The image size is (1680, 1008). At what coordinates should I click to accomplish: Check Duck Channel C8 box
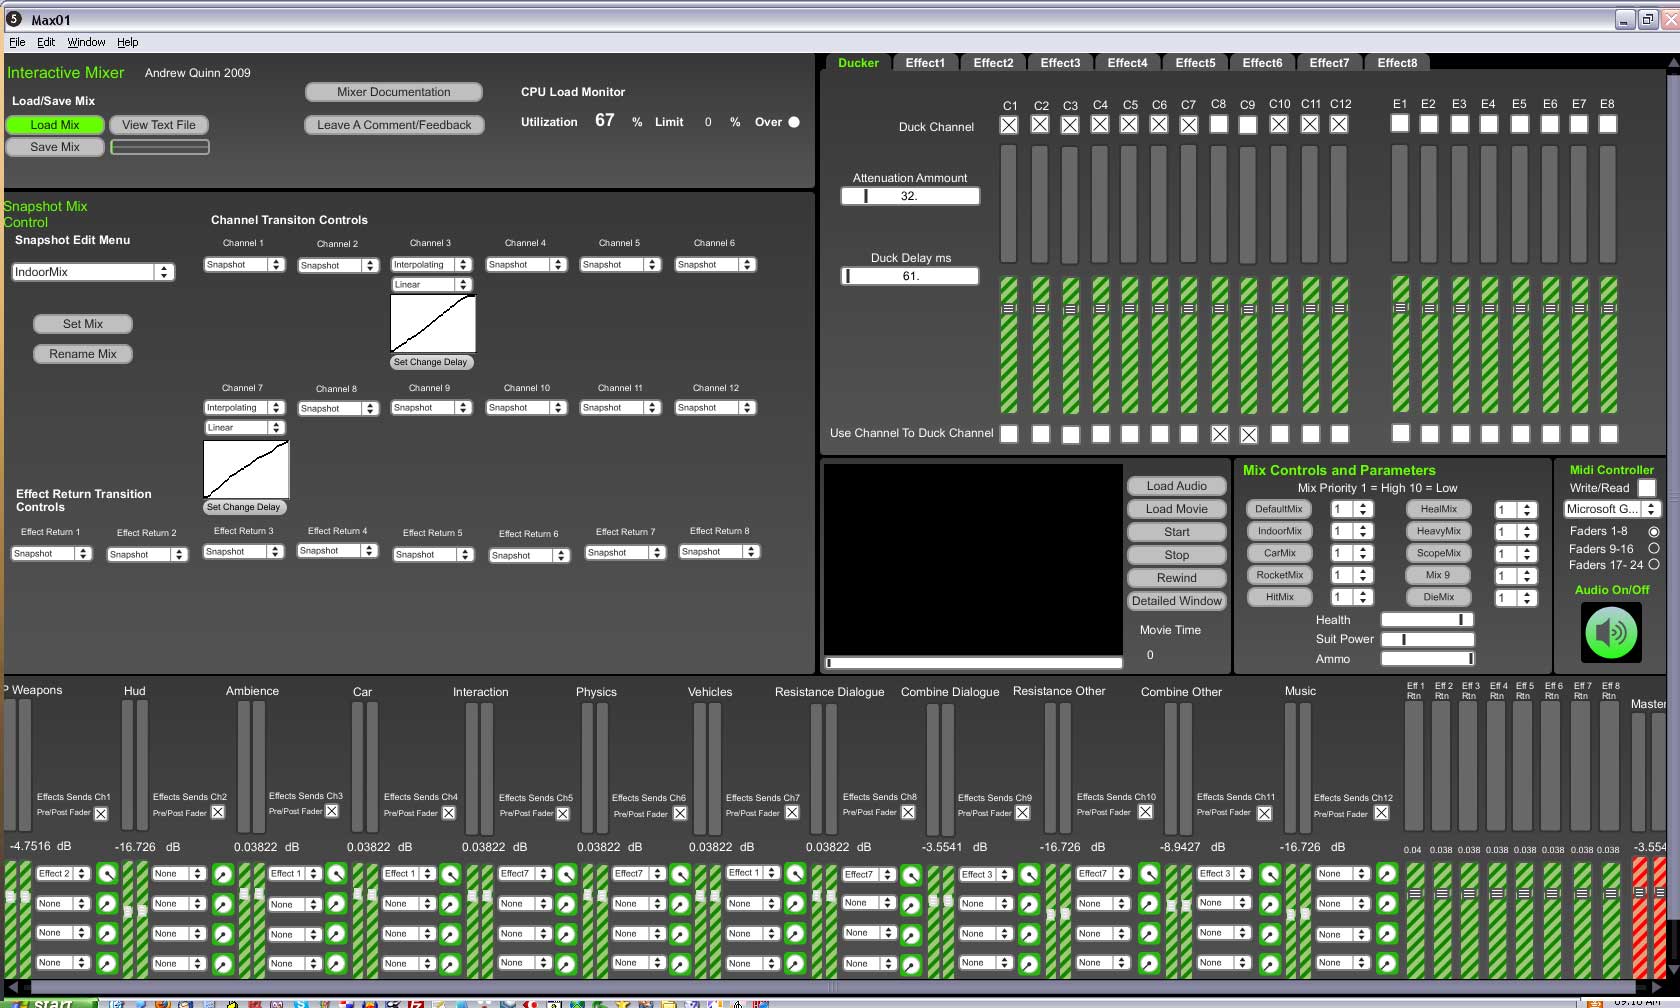point(1218,124)
